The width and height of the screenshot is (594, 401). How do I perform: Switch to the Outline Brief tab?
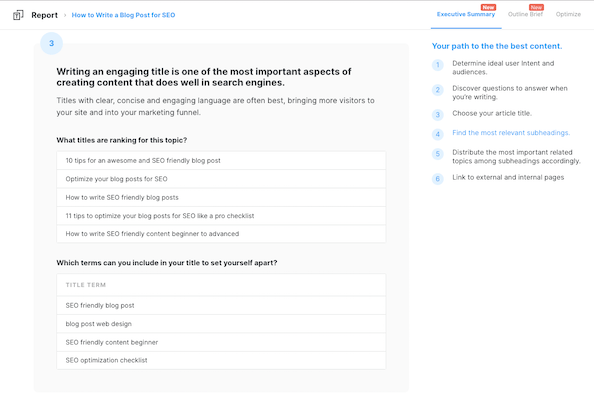(525, 14)
